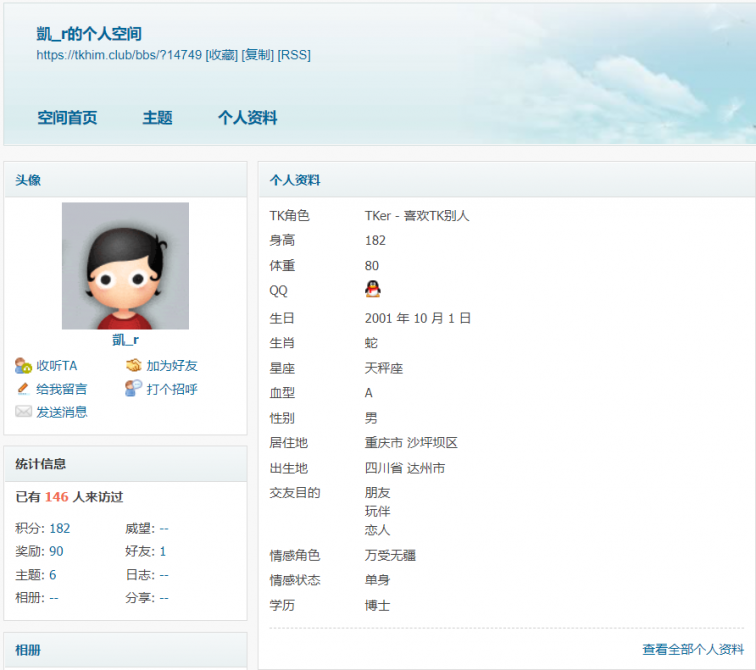Select the 个人资料 navigation tab
Screen dimensions: 756x670
247,118
